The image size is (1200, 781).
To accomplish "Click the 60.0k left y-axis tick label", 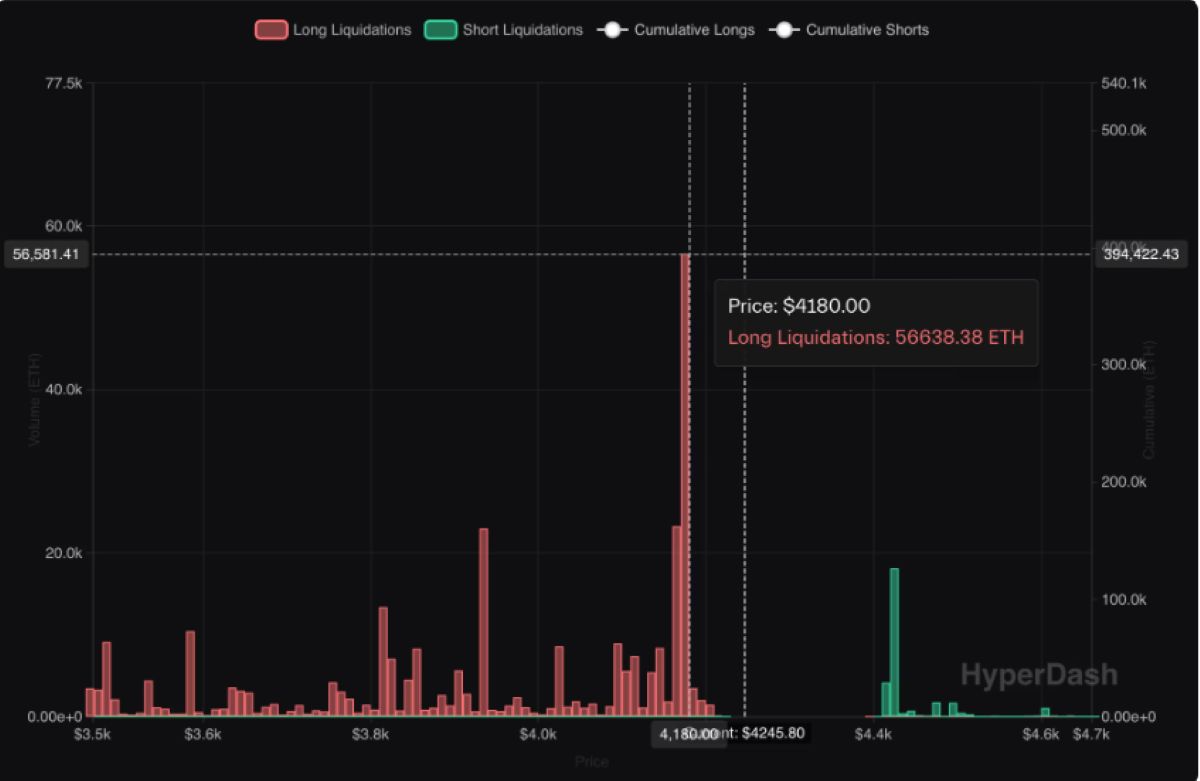I will pos(61,225).
